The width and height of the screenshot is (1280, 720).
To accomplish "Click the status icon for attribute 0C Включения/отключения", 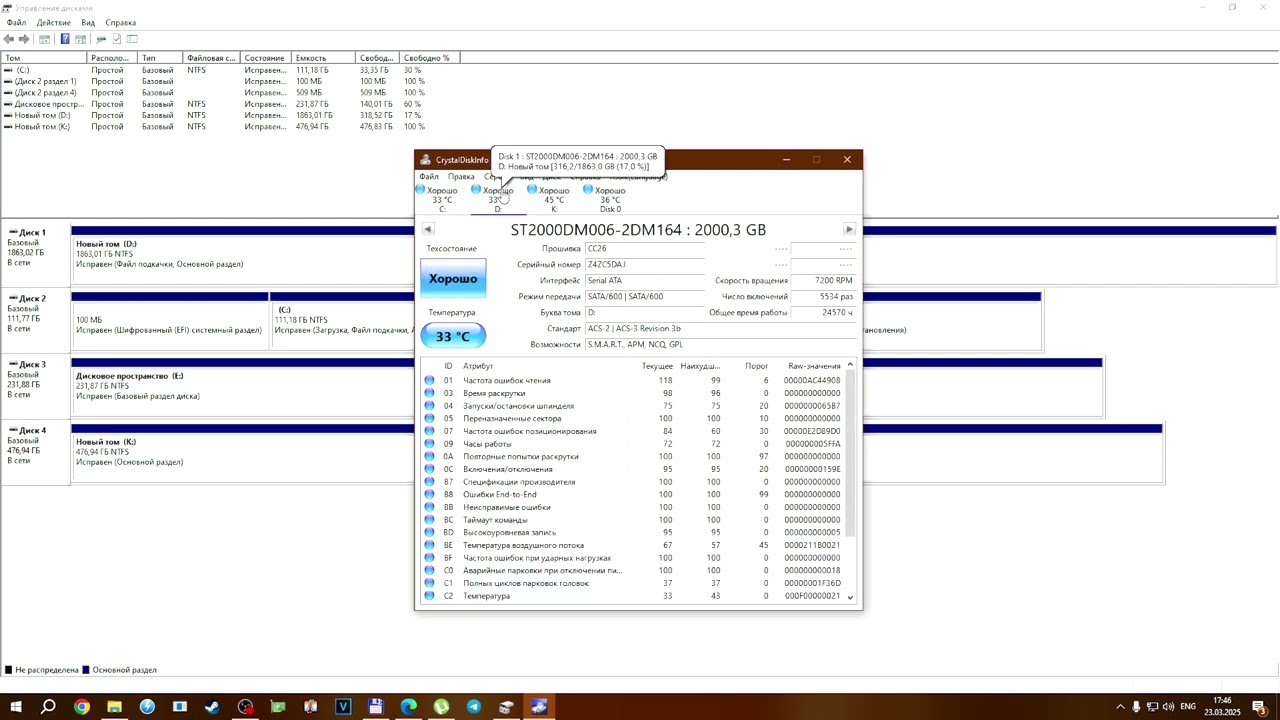I will [x=429, y=469].
